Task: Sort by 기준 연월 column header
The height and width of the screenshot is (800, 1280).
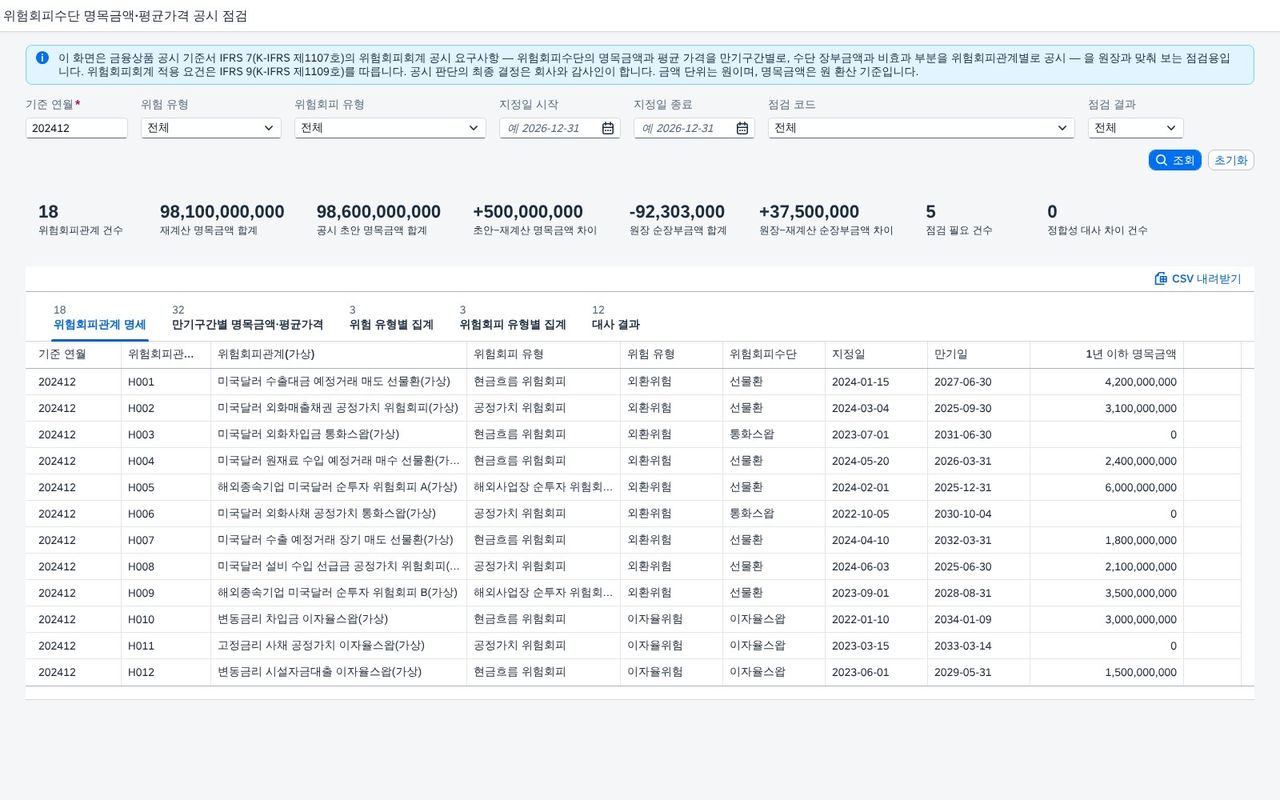Action: pos(73,354)
